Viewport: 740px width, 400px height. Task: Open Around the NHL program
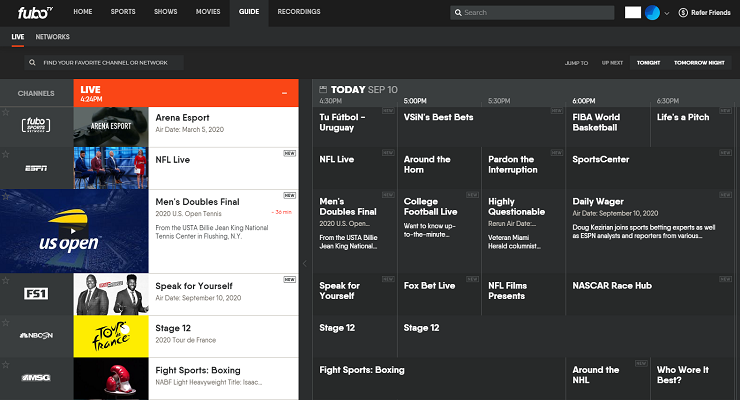(608, 378)
